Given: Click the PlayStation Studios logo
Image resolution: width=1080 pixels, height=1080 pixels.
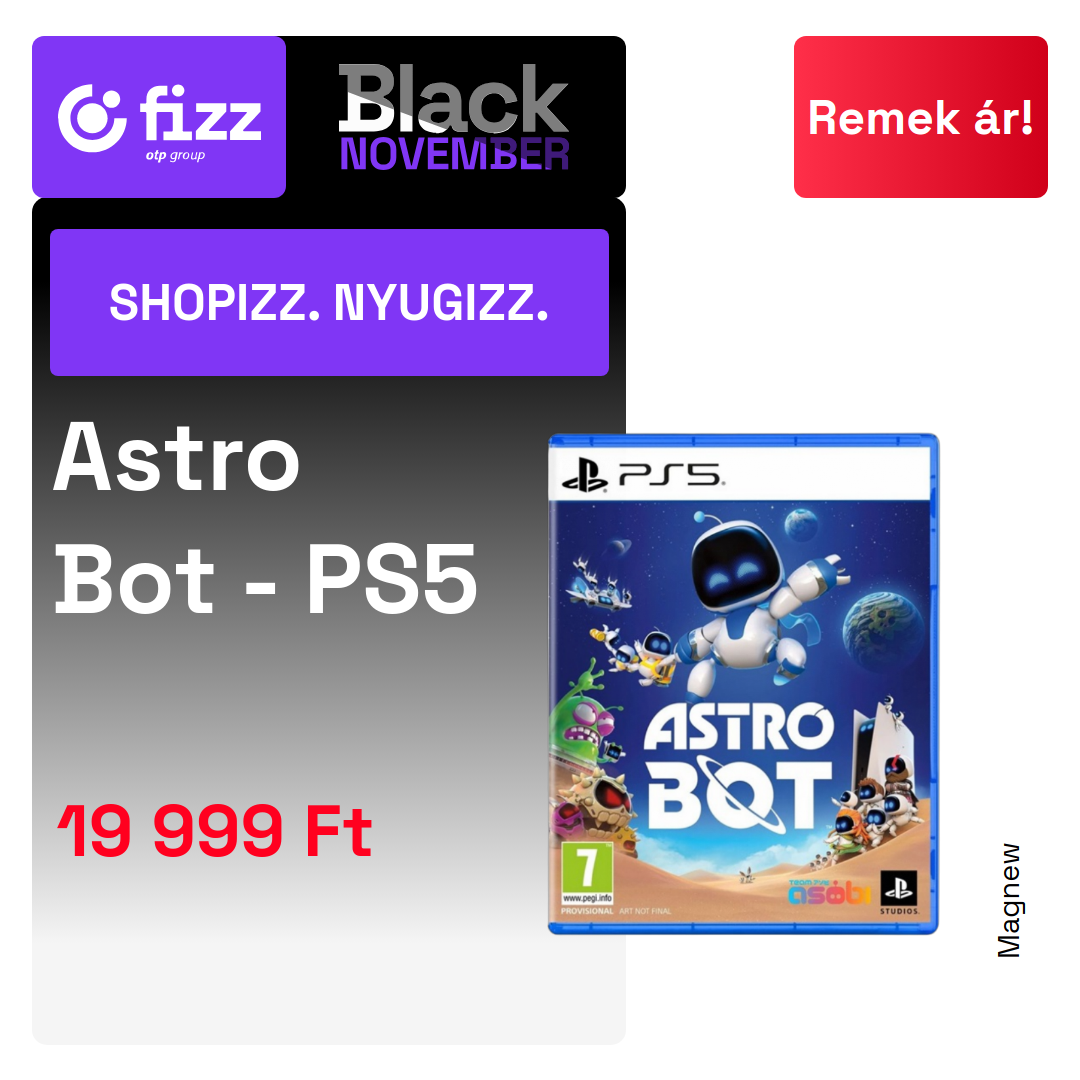Looking at the screenshot, I should click(899, 892).
